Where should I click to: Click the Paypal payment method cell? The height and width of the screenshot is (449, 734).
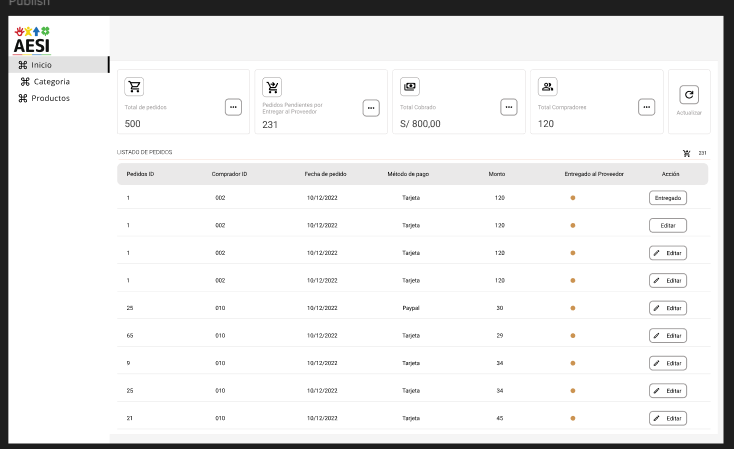(411, 308)
